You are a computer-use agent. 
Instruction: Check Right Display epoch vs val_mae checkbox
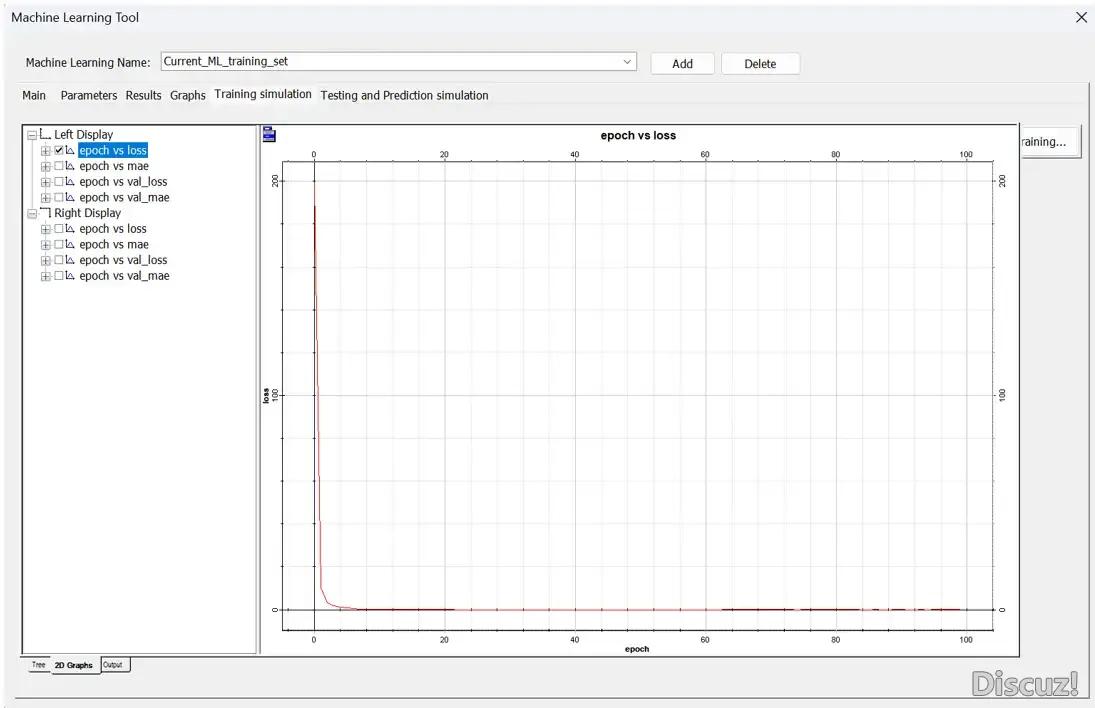[x=59, y=276]
